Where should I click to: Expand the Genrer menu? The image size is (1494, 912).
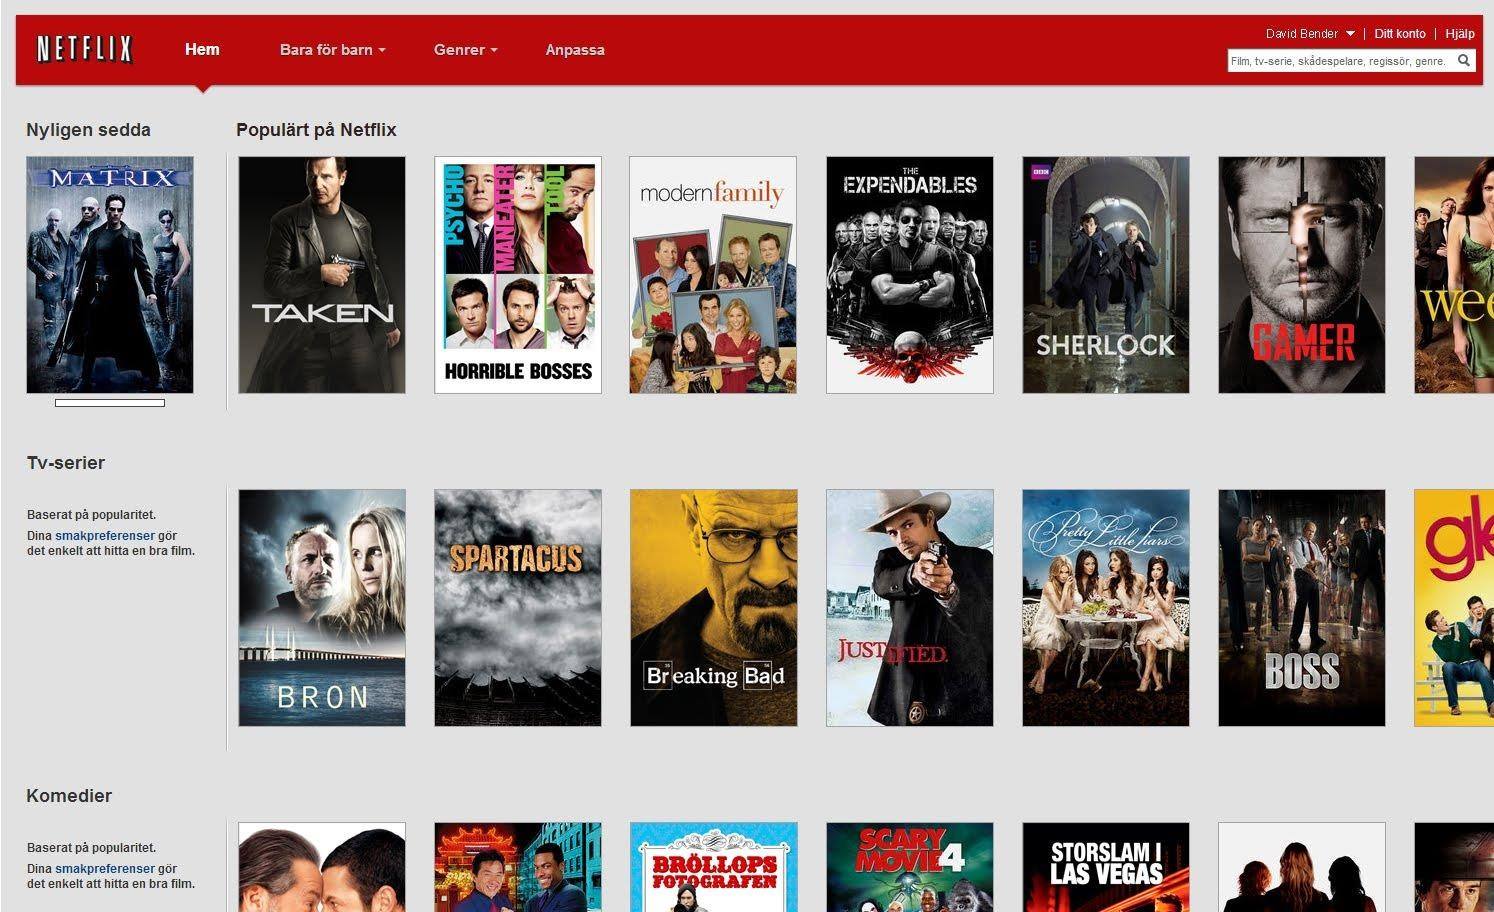[465, 50]
